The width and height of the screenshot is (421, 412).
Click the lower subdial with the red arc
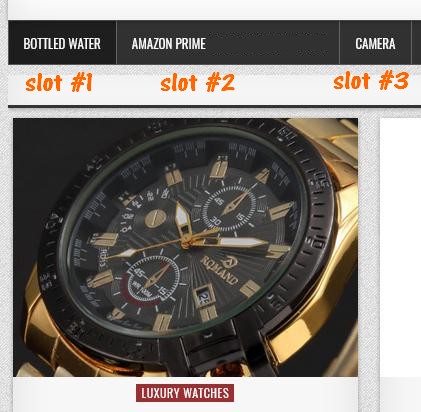click(152, 280)
